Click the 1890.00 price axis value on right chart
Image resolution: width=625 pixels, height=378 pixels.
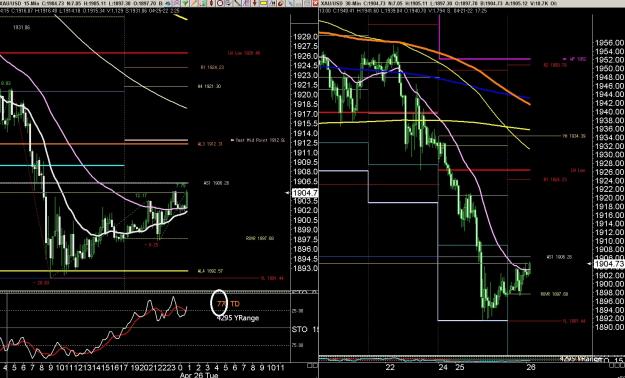pos(610,327)
